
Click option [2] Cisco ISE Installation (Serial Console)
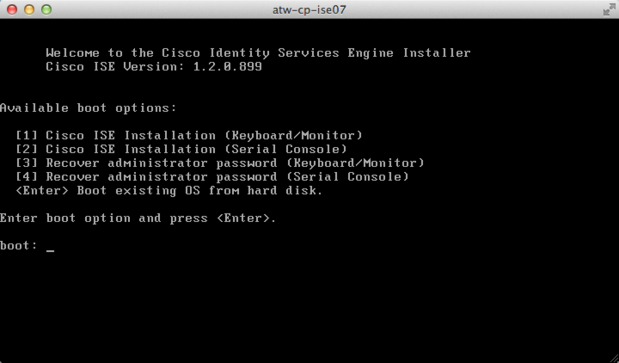point(181,149)
